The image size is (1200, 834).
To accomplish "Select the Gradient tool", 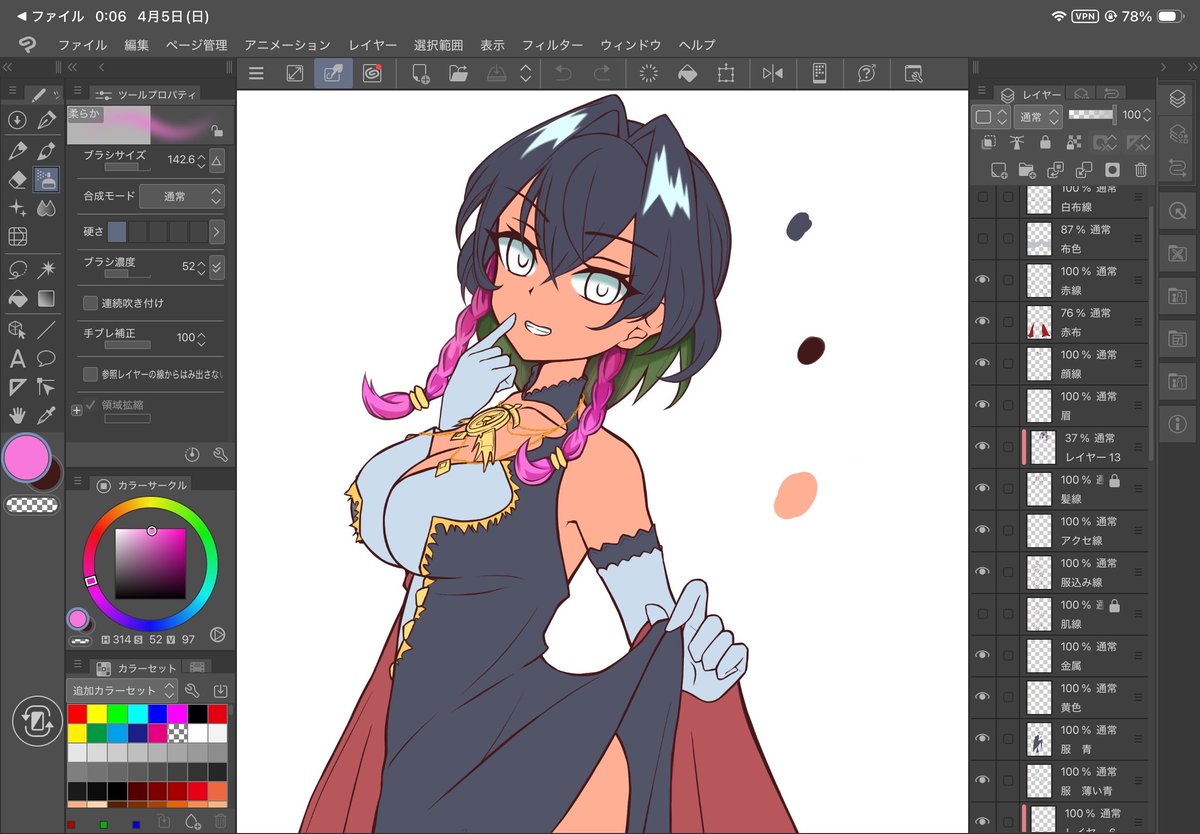I will tap(46, 298).
